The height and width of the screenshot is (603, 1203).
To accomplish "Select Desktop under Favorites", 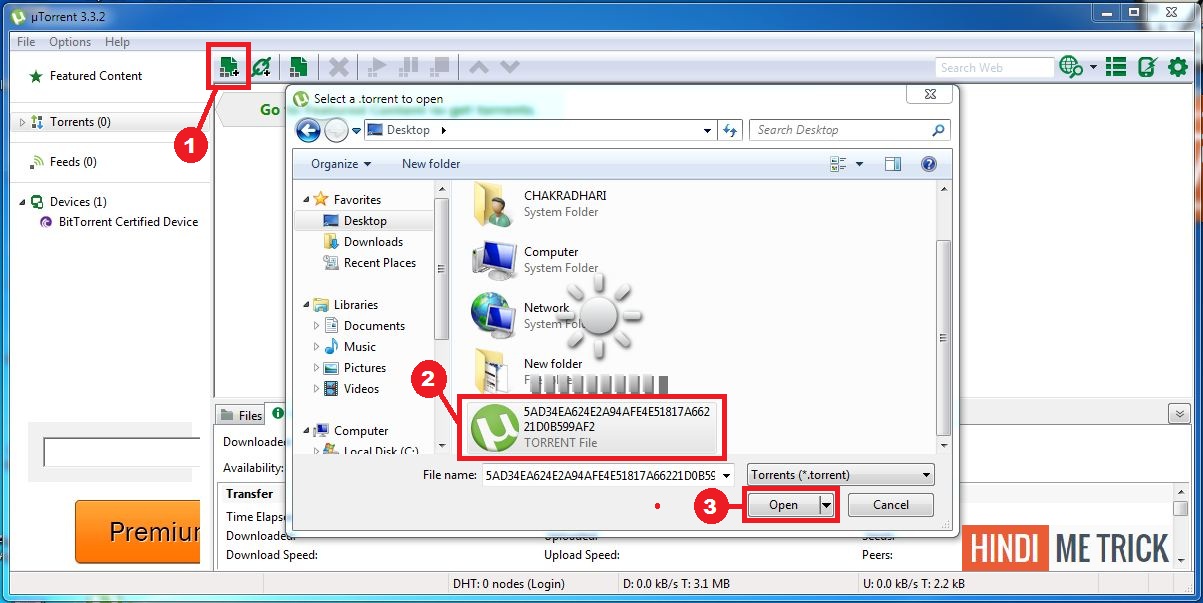I will click(x=365, y=221).
